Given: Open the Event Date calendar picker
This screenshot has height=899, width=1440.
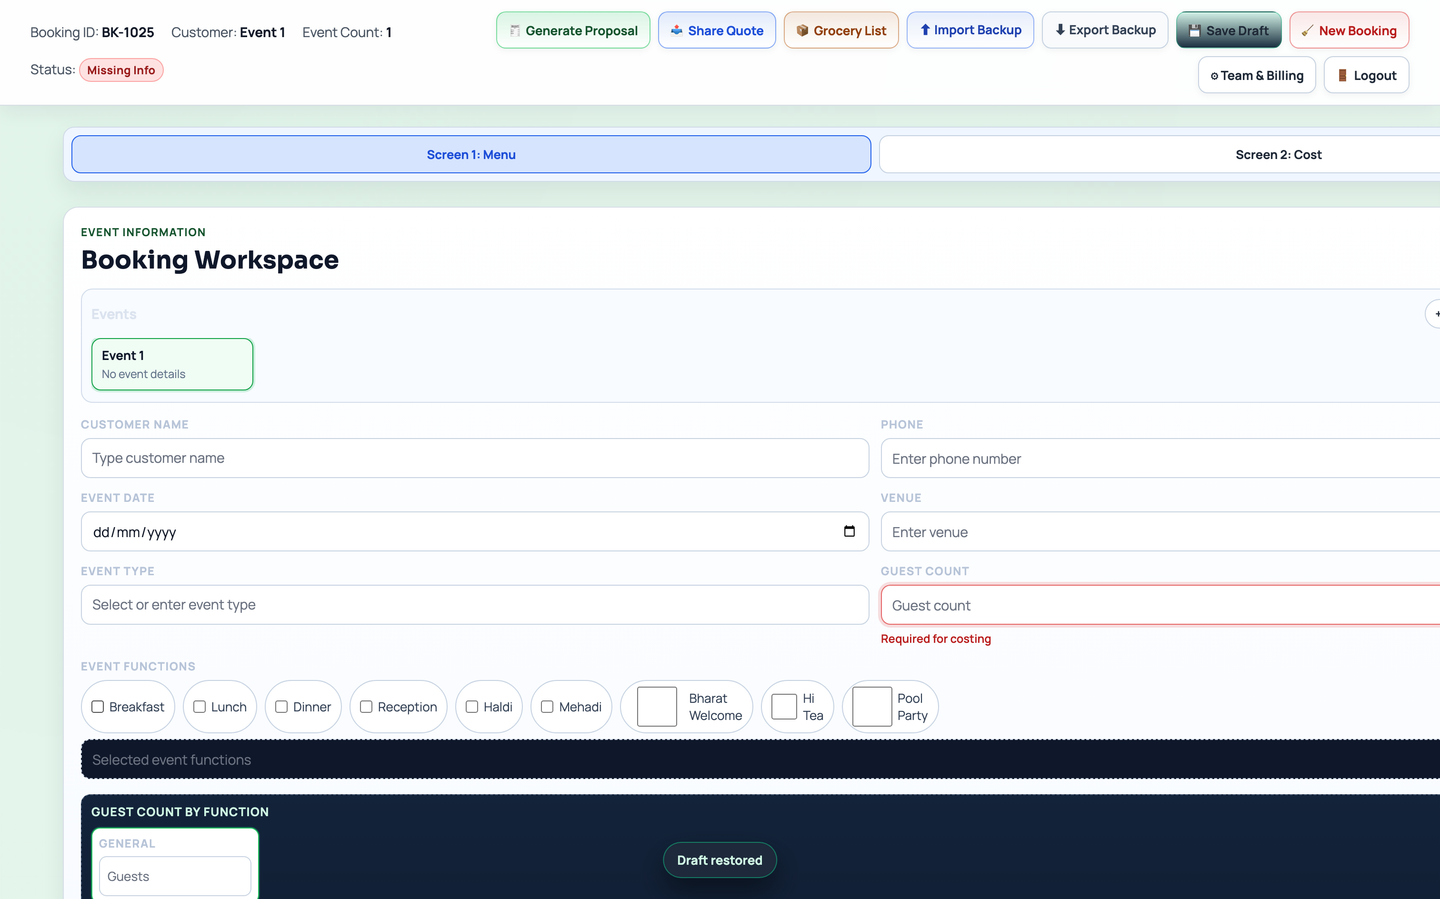Looking at the screenshot, I should coord(850,531).
